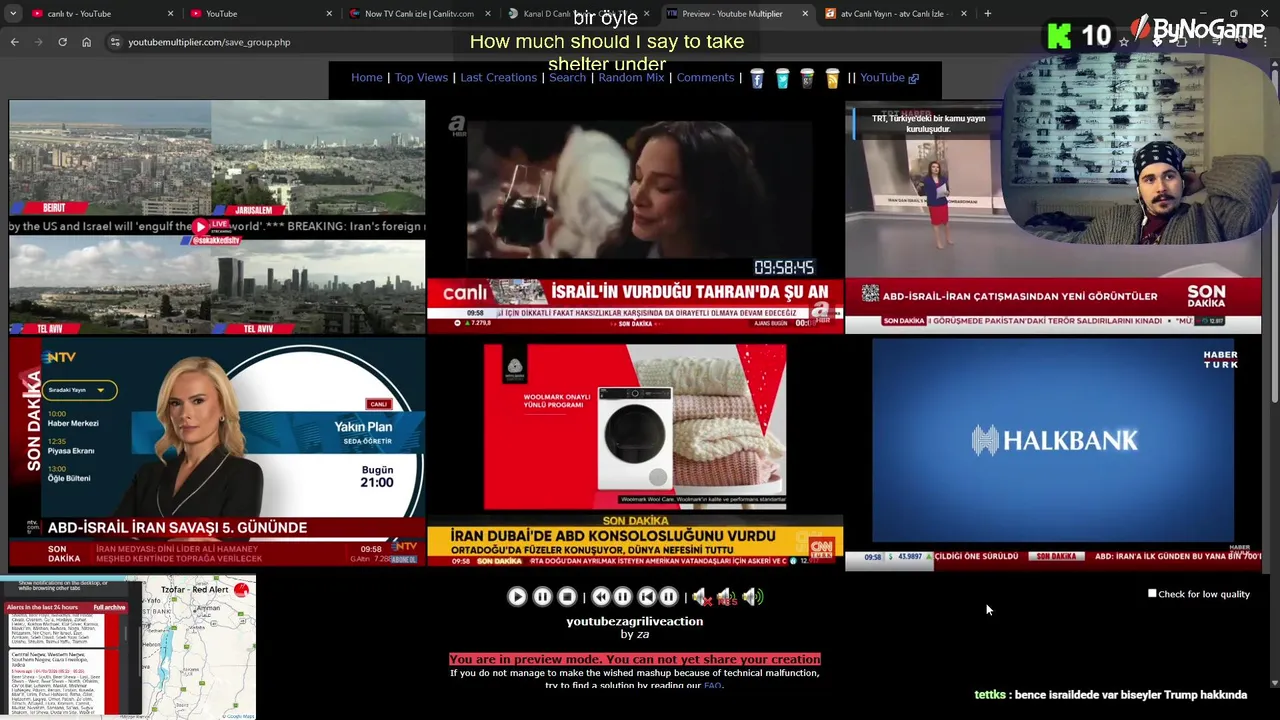Click the CNN Türk video tile

(x=635, y=453)
